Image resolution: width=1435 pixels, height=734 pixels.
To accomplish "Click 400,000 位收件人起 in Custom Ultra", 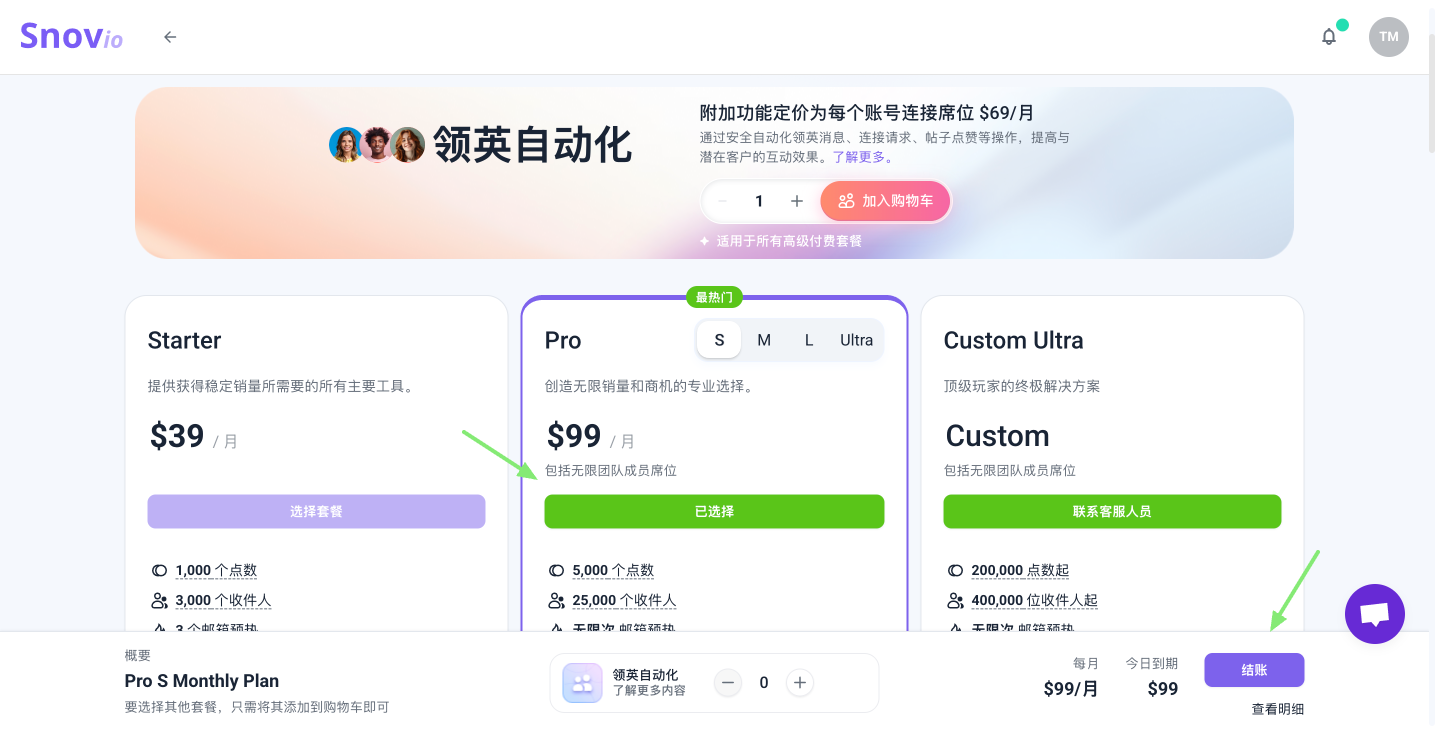I will (1034, 600).
